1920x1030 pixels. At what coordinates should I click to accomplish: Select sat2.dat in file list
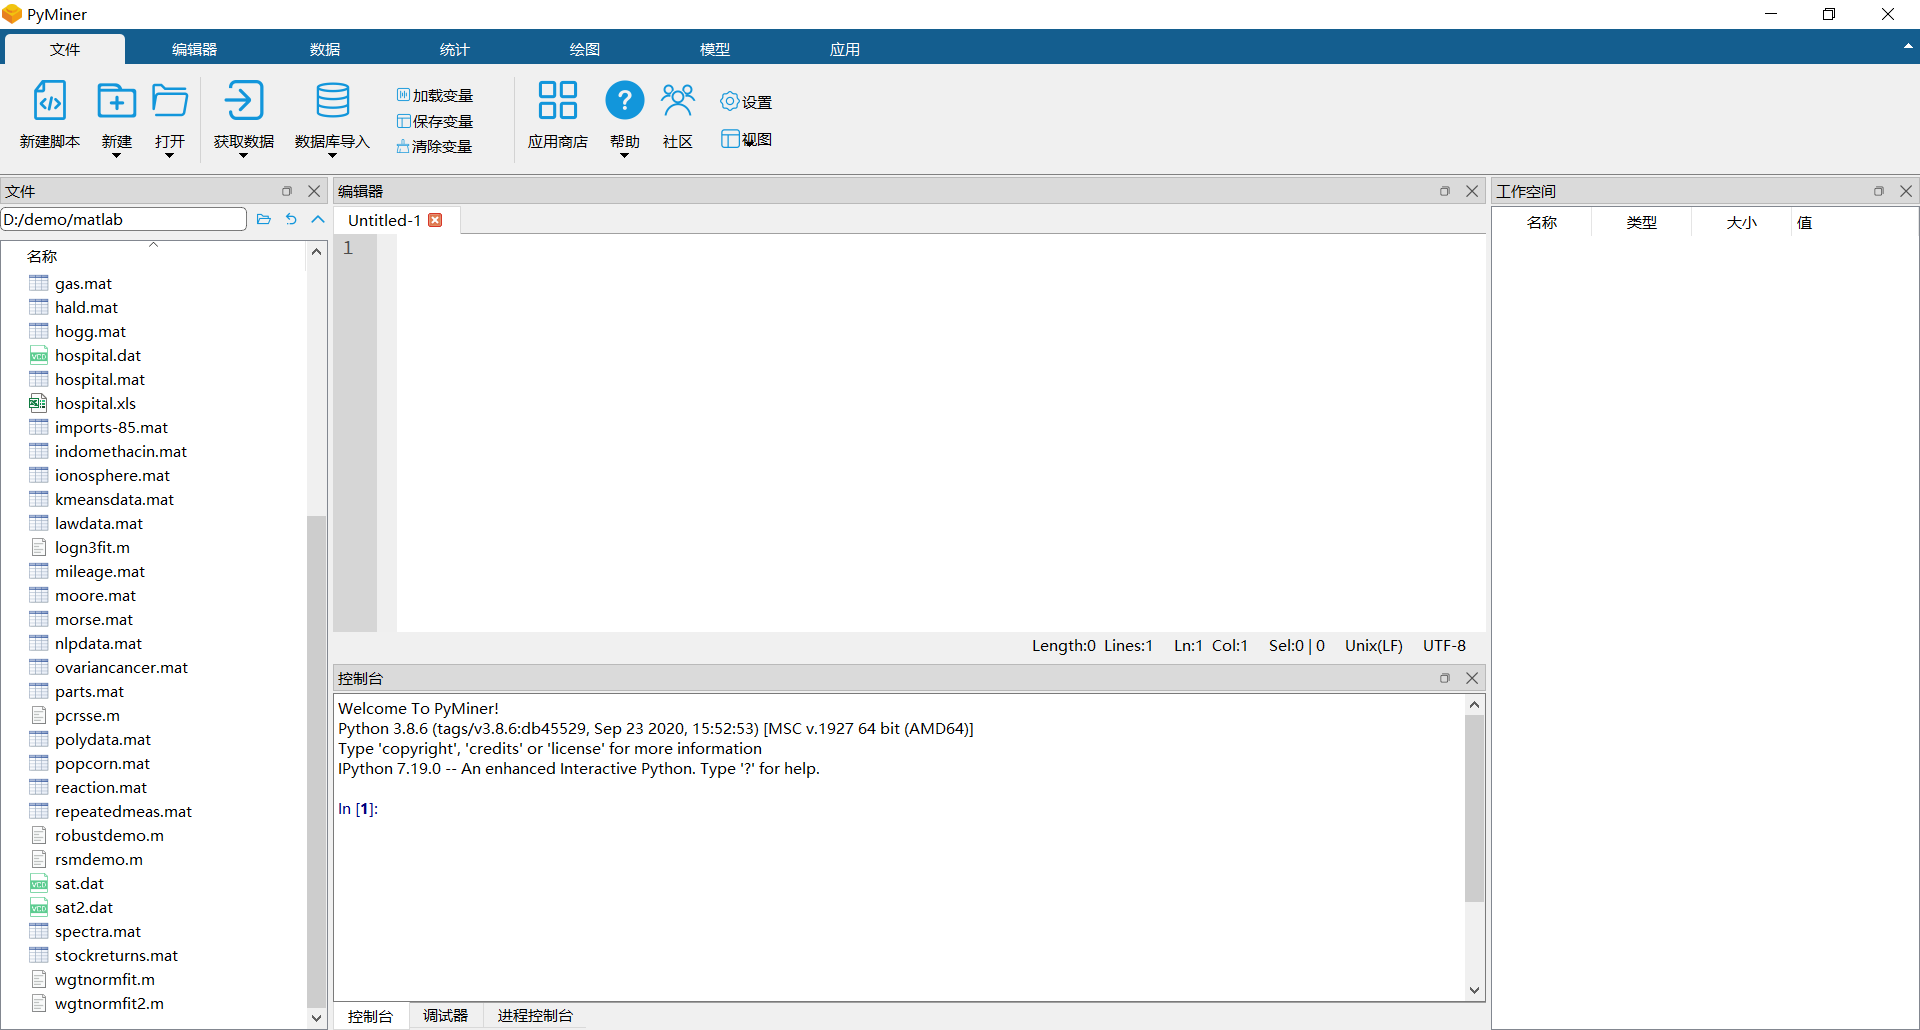point(84,908)
